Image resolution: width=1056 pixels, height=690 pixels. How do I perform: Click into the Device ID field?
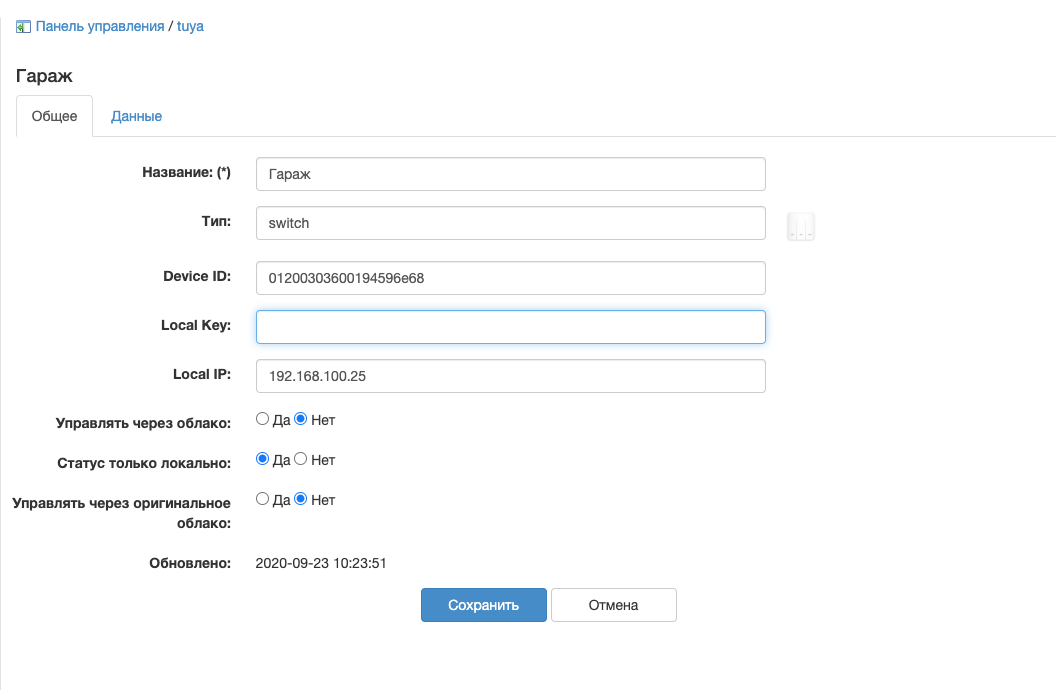(x=510, y=278)
